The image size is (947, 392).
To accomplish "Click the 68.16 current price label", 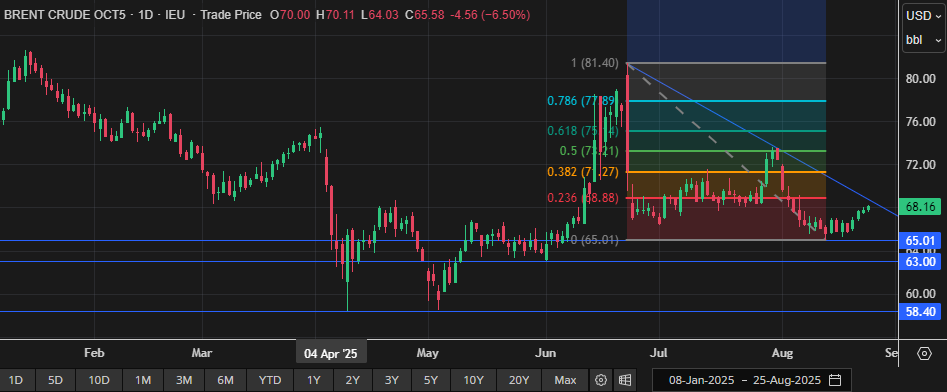I will (920, 207).
